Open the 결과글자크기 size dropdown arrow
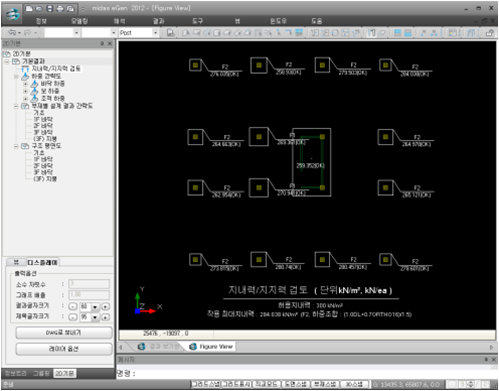Screen dimensions: 499x391 (x=95, y=307)
